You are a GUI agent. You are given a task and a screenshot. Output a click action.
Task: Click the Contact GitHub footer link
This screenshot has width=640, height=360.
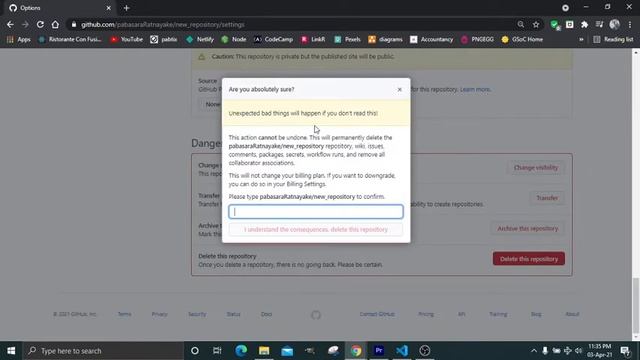[377, 314]
